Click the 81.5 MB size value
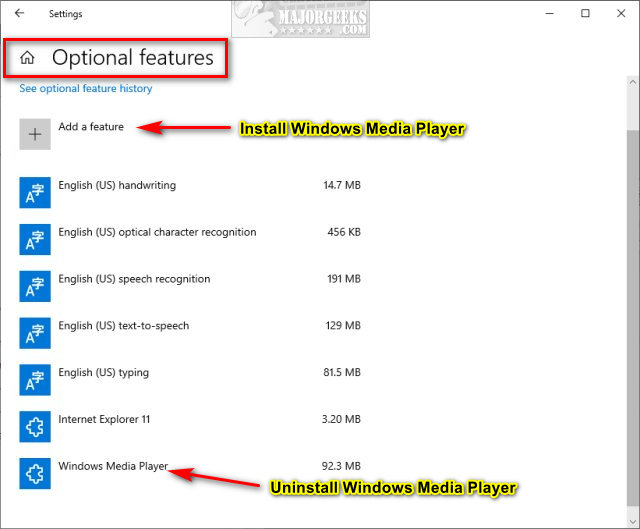 click(x=342, y=373)
